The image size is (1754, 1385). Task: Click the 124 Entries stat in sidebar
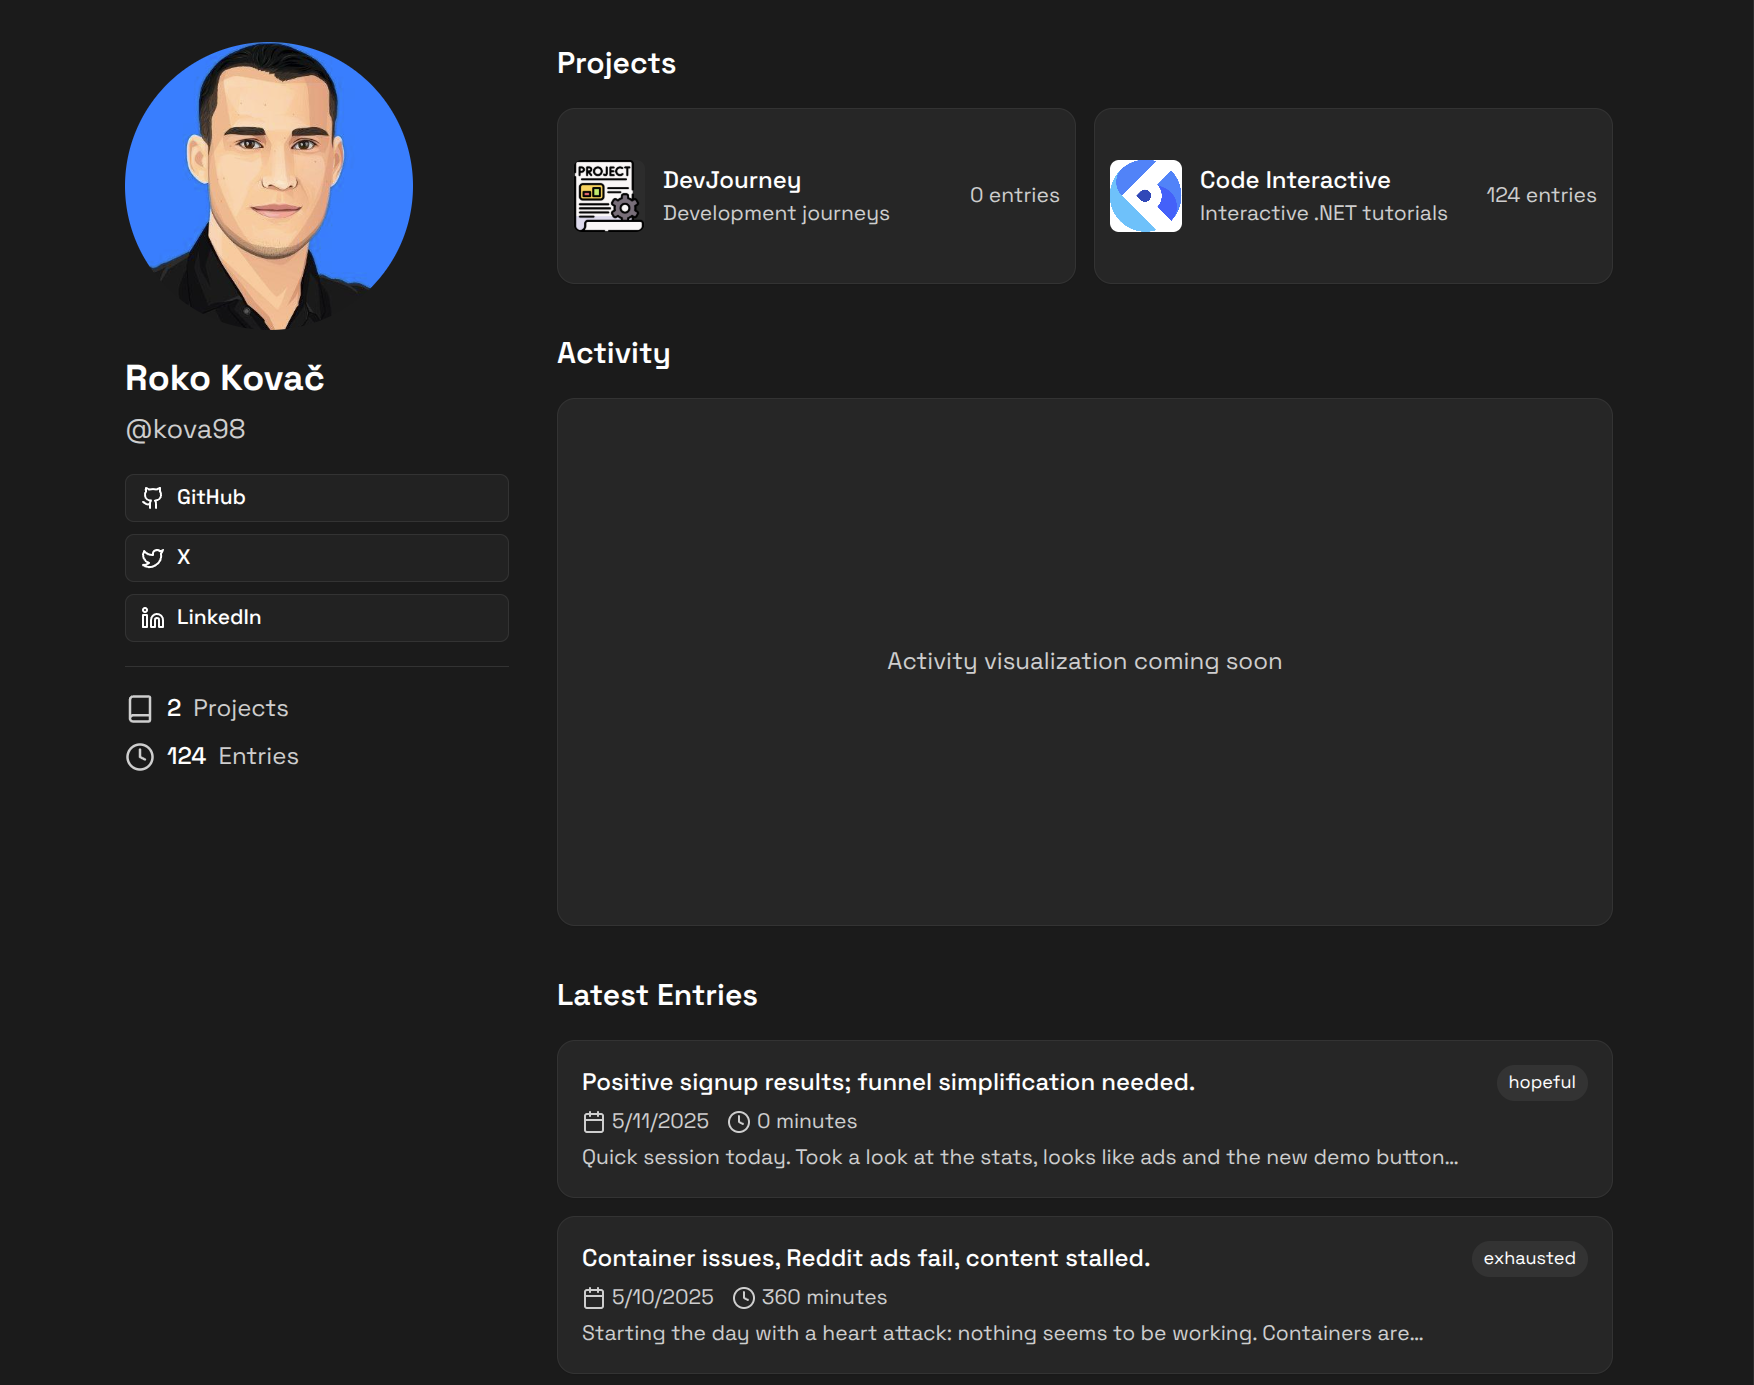[x=213, y=757]
